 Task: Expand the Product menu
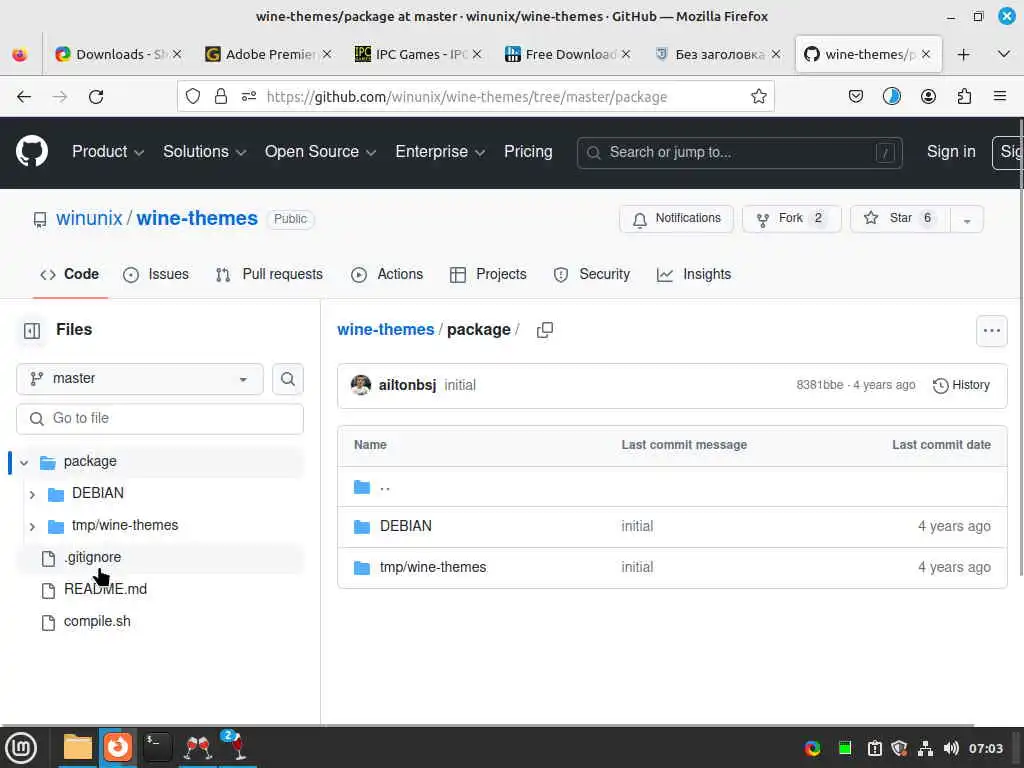[x=108, y=152]
